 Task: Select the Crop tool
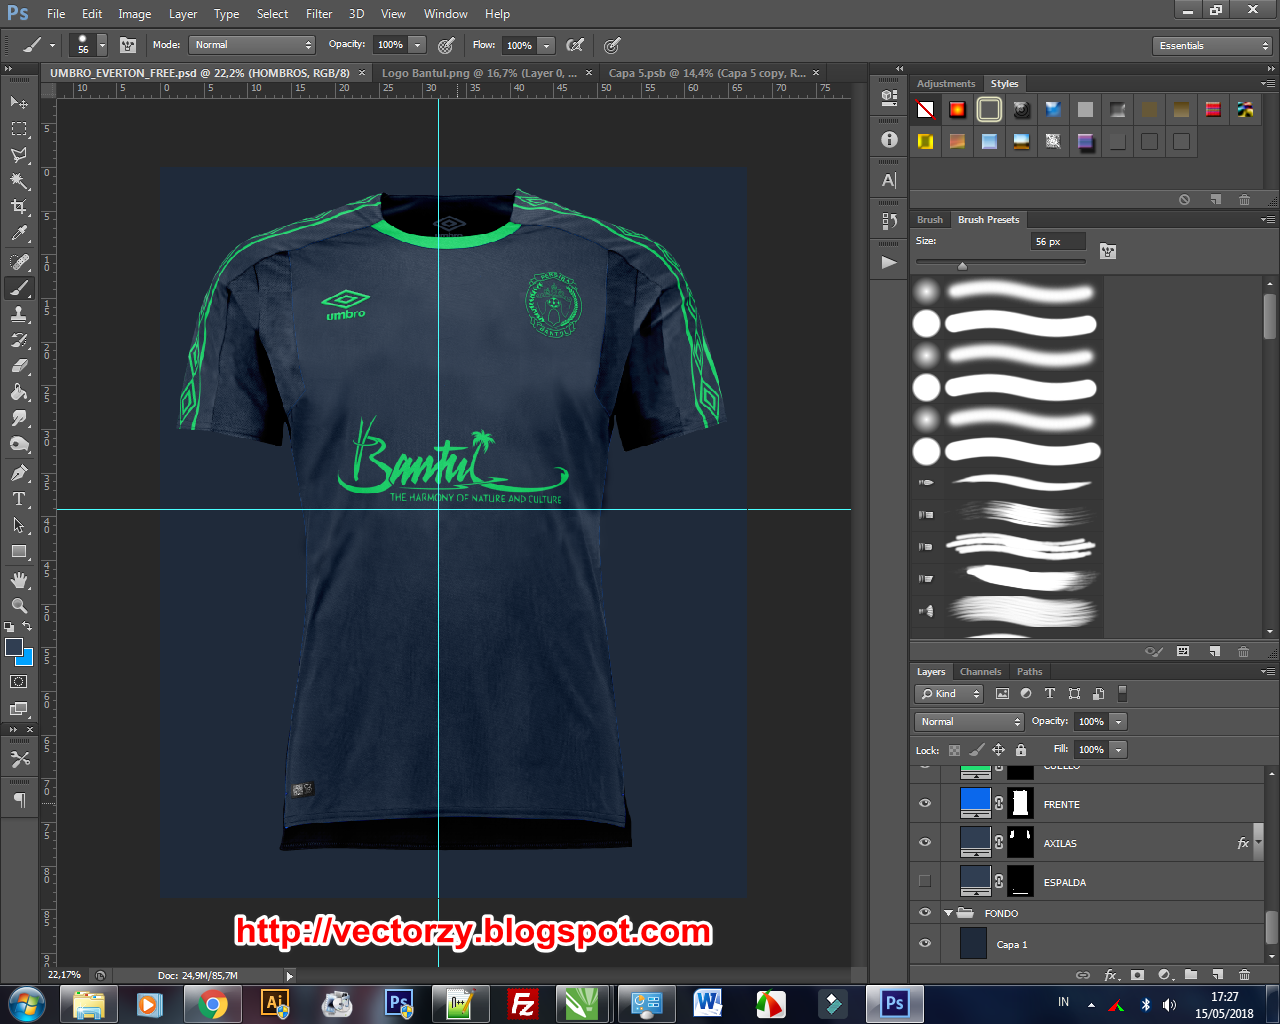pyautogui.click(x=19, y=207)
